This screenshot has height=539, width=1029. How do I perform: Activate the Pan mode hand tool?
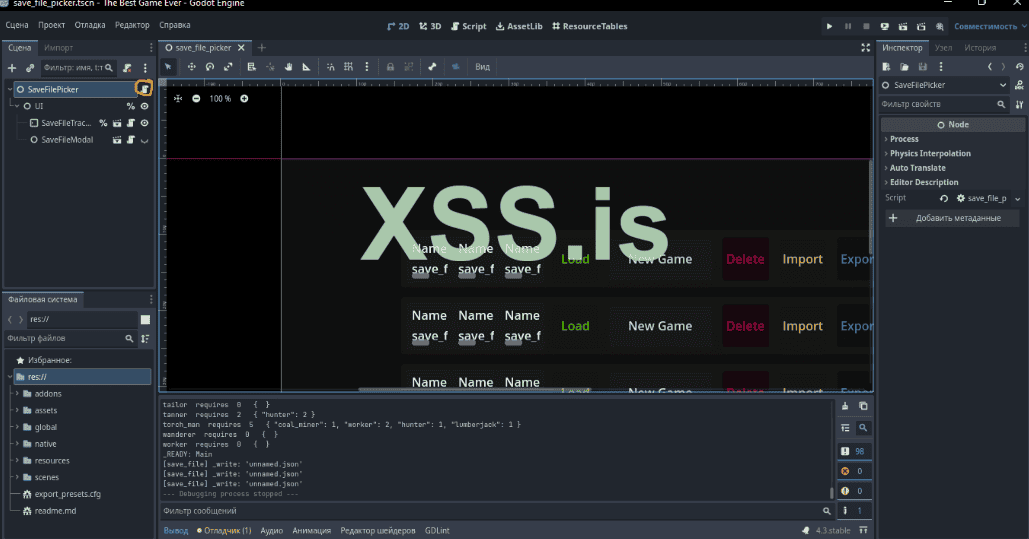288,67
